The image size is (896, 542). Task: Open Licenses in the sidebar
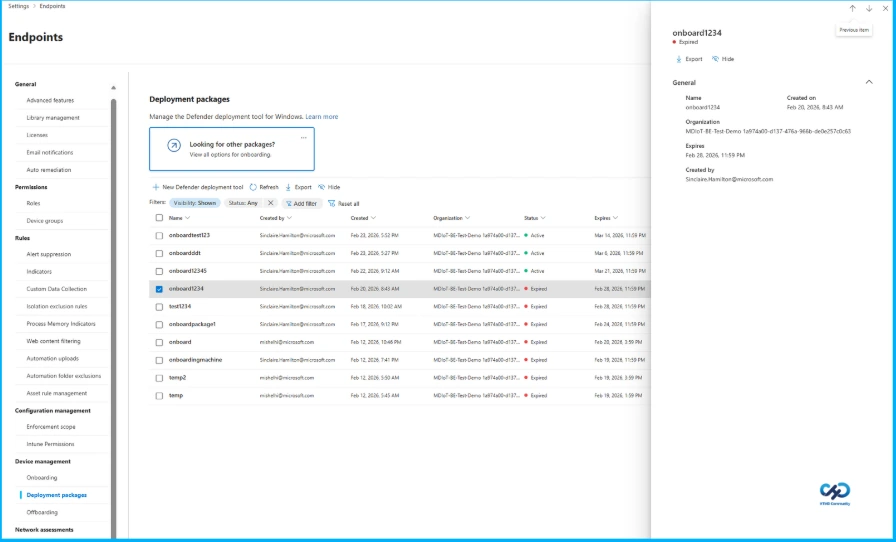click(x=37, y=136)
